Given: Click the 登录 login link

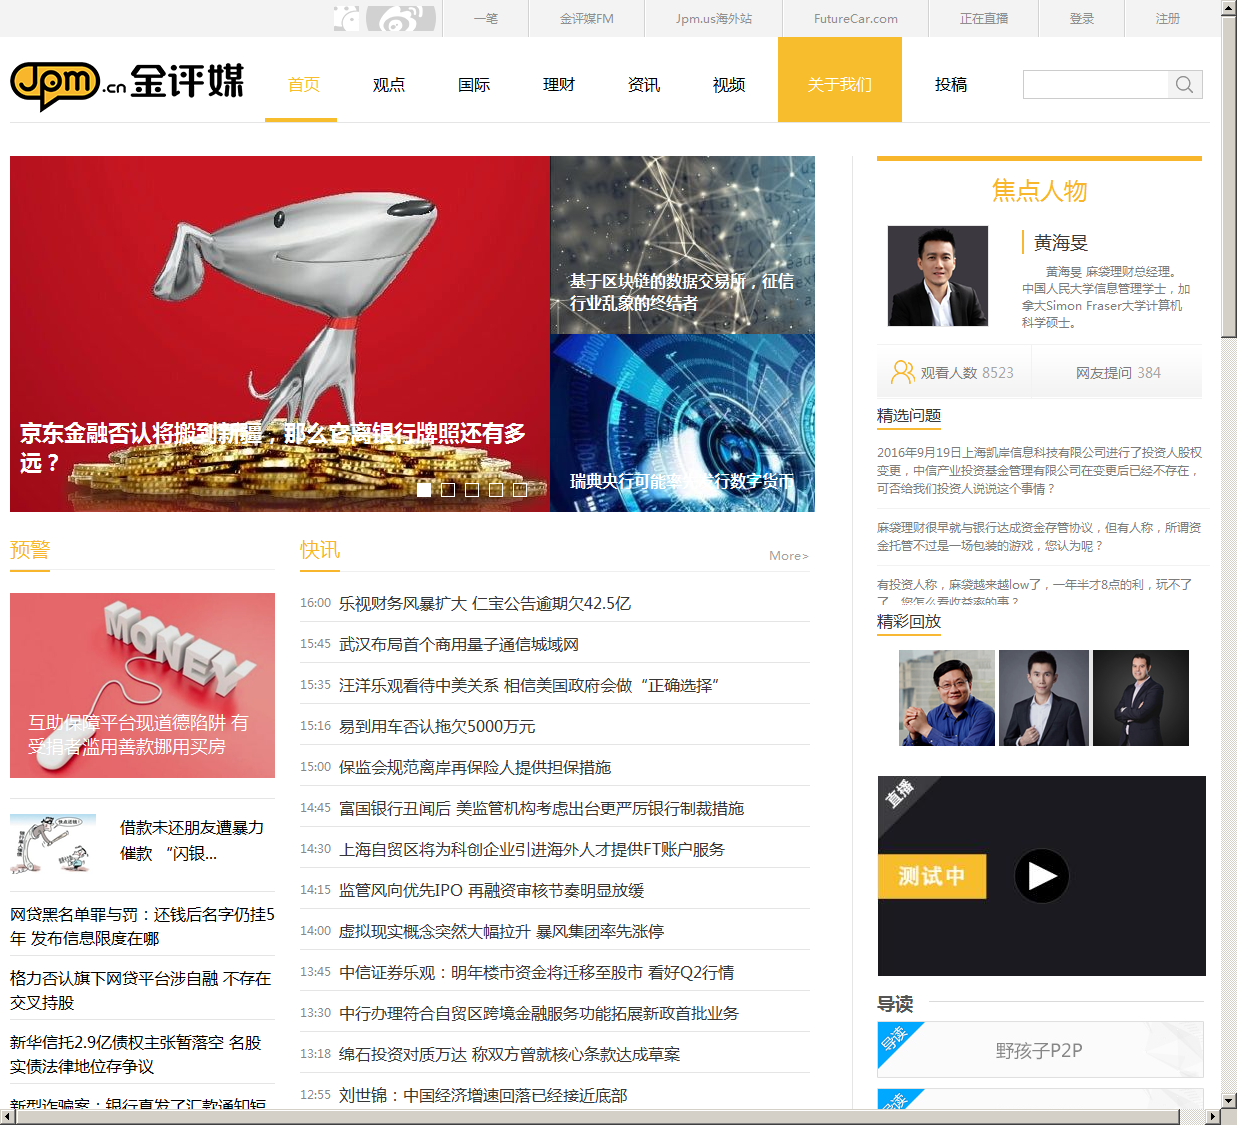Looking at the screenshot, I should click(x=1082, y=18).
